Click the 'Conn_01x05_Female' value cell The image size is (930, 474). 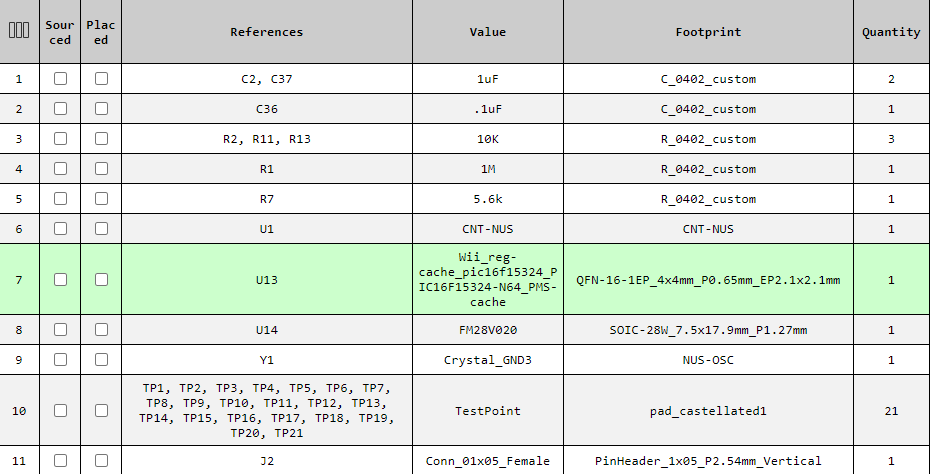488,461
